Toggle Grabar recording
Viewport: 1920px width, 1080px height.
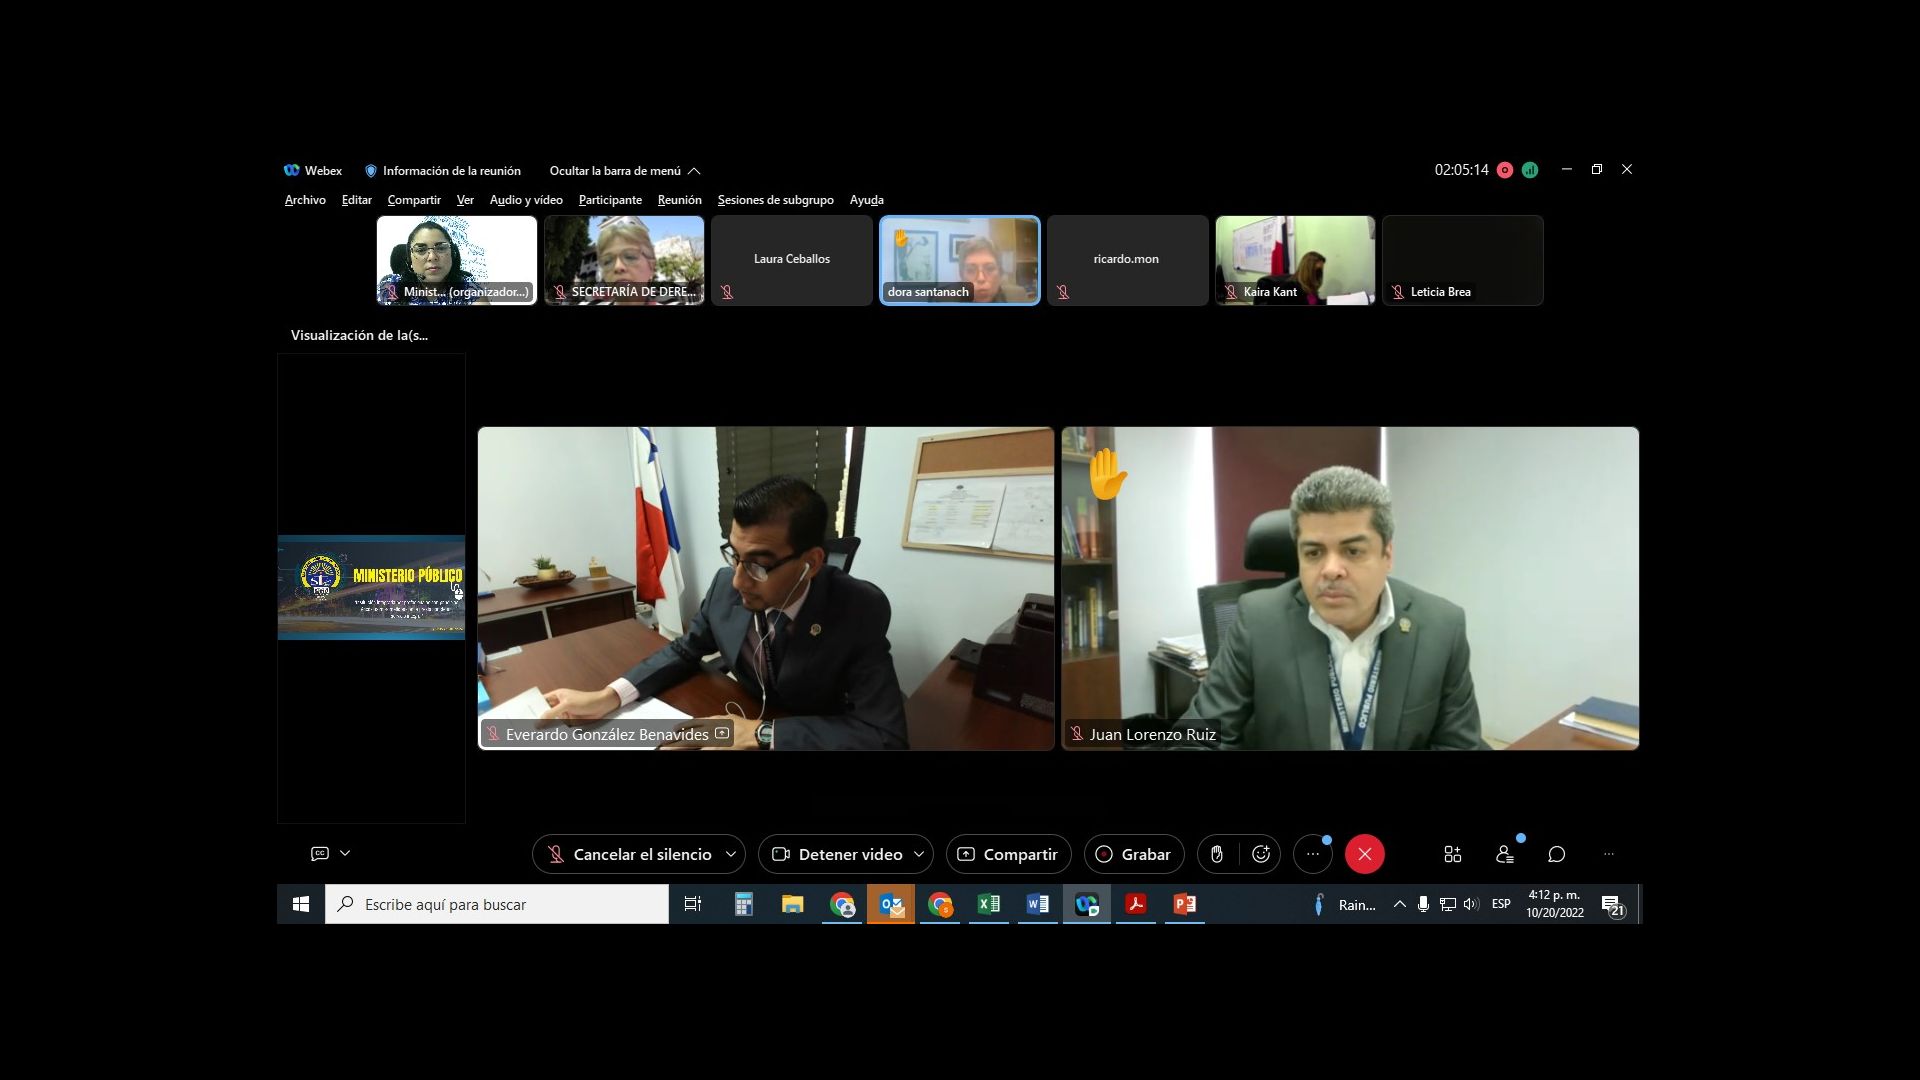[x=1134, y=854]
